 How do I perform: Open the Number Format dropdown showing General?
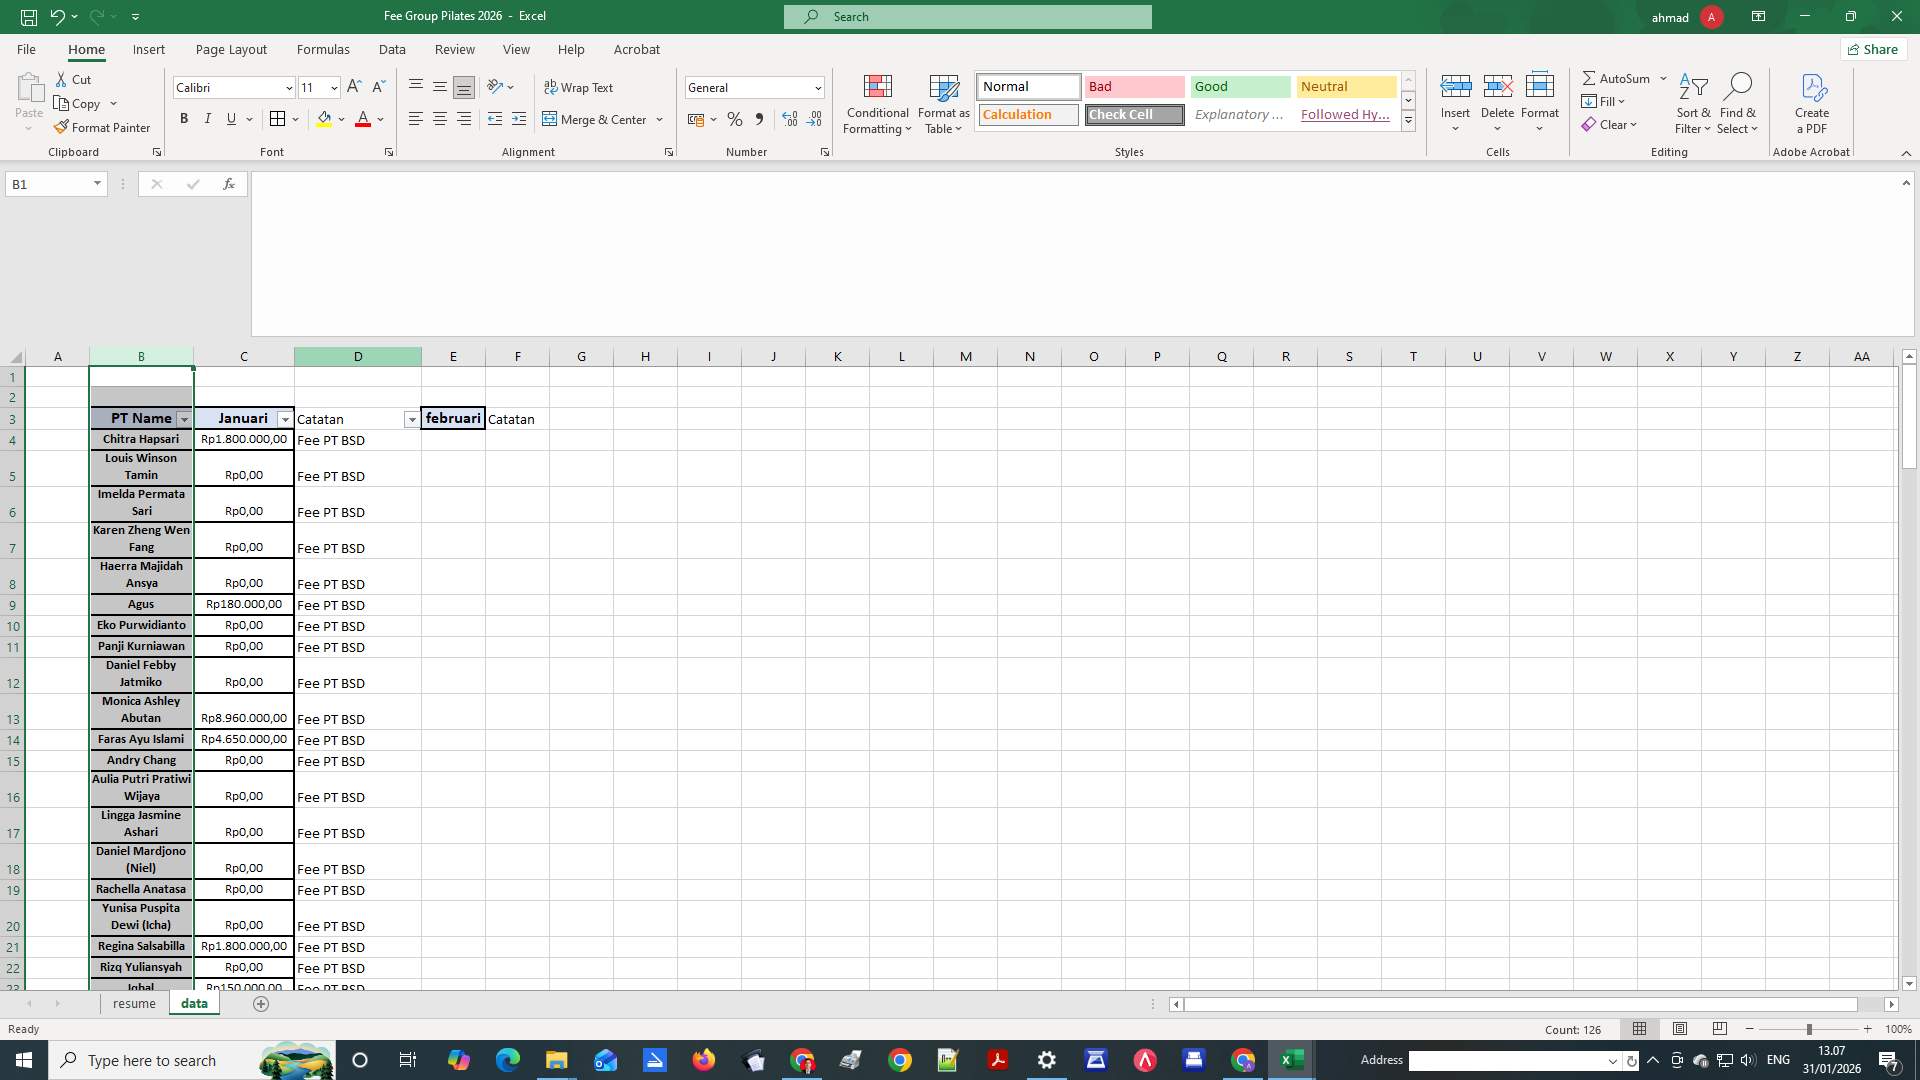817,88
